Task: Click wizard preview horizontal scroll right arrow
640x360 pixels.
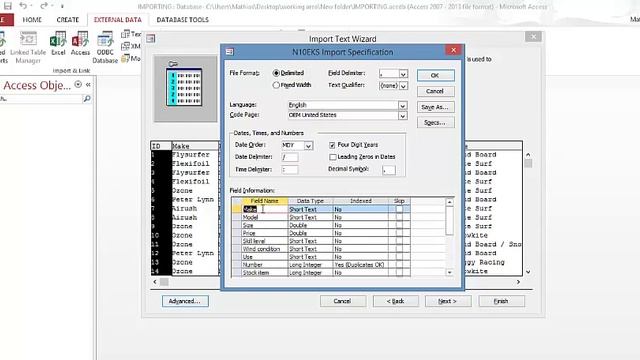Action: 518,282
